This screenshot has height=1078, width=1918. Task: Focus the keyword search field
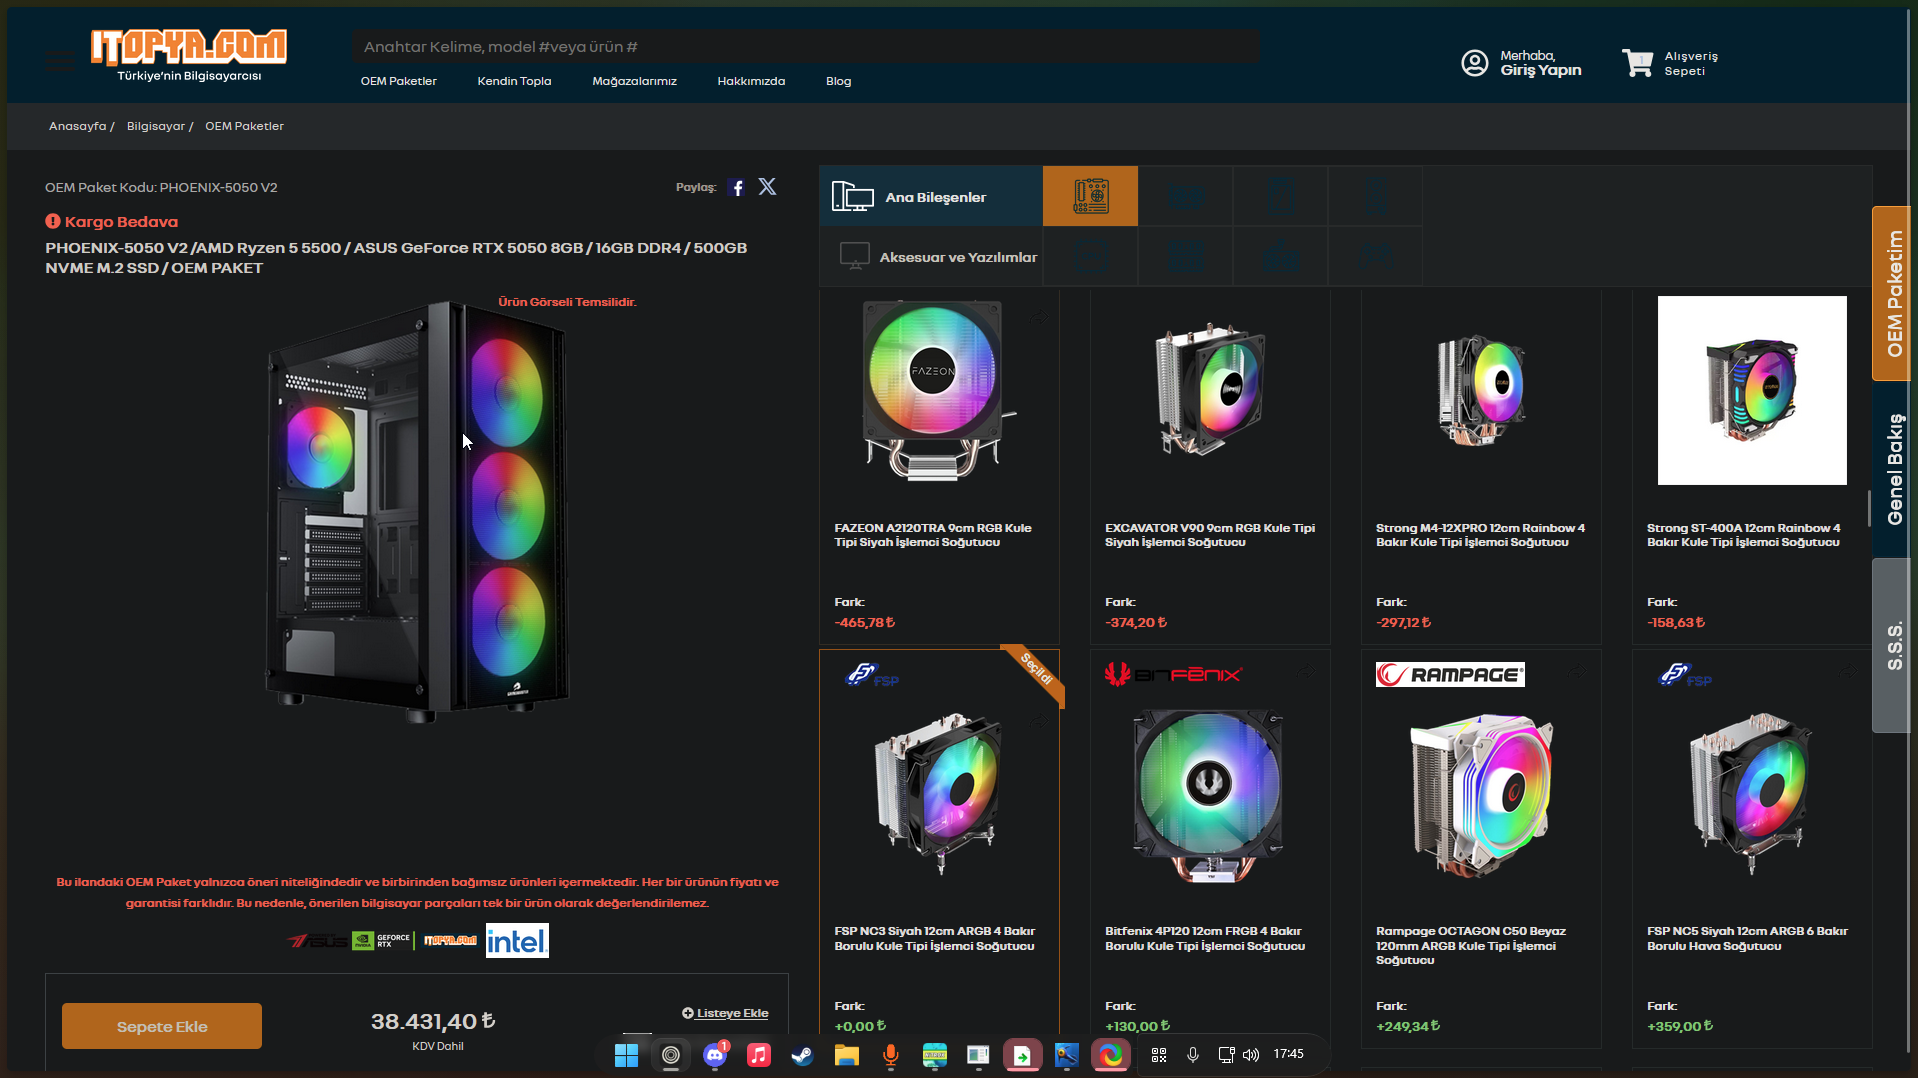pyautogui.click(x=805, y=47)
